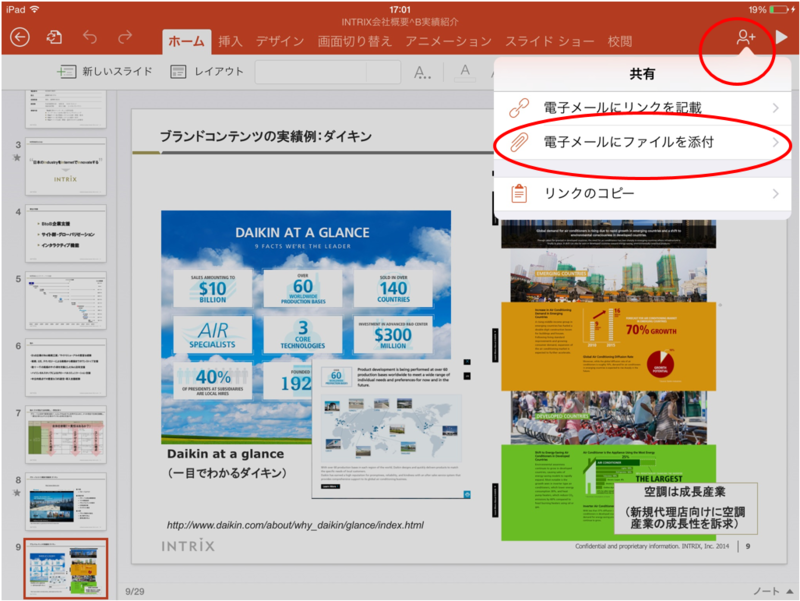800x601 pixels.
Task: Select slide 5 thumbnail
Action: click(x=66, y=300)
